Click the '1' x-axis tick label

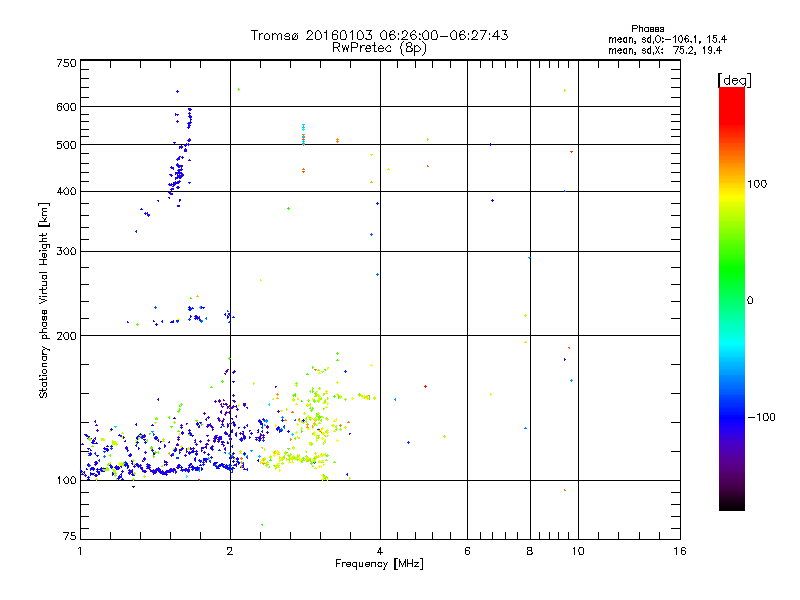80,551
